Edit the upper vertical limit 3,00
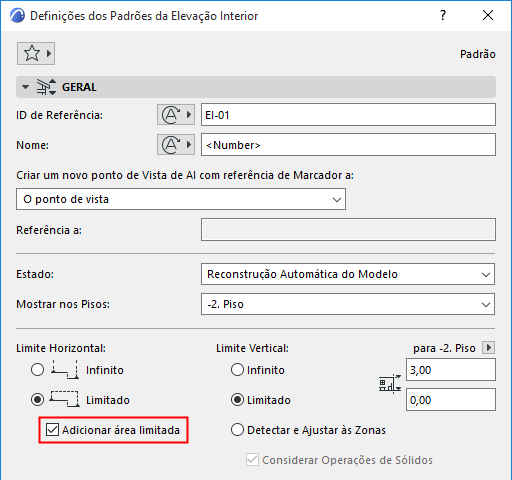 pos(451,370)
